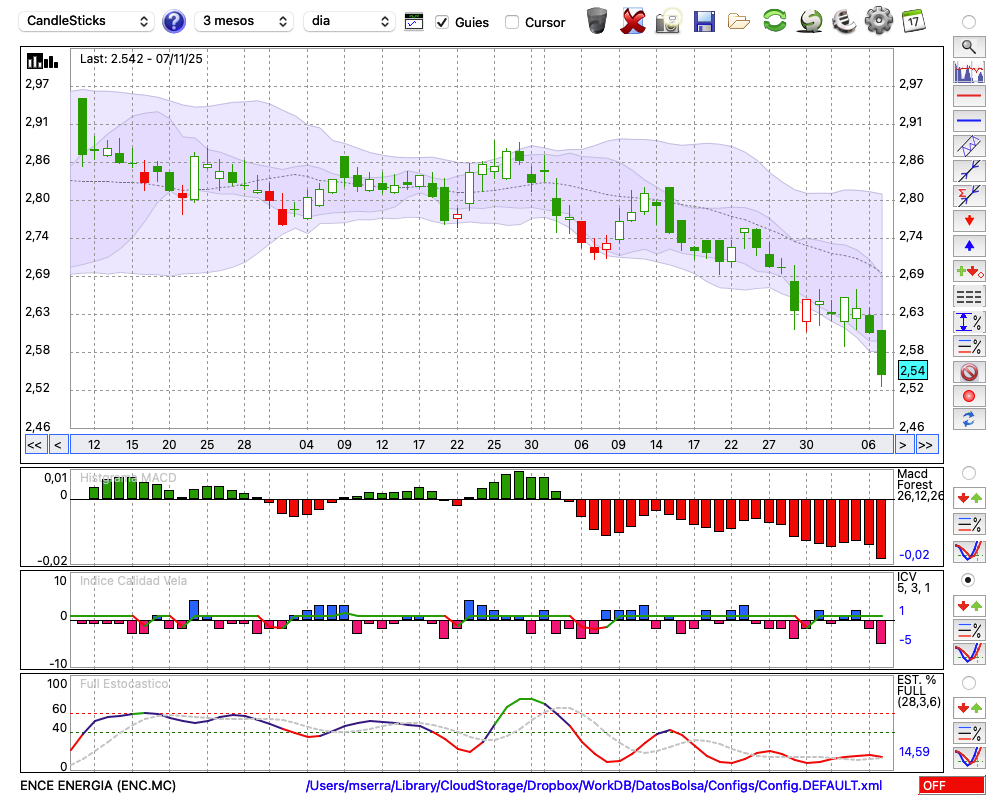Open the 3 mesos period dropdown
Viewport: 1000px width, 800px height.
tap(243, 21)
